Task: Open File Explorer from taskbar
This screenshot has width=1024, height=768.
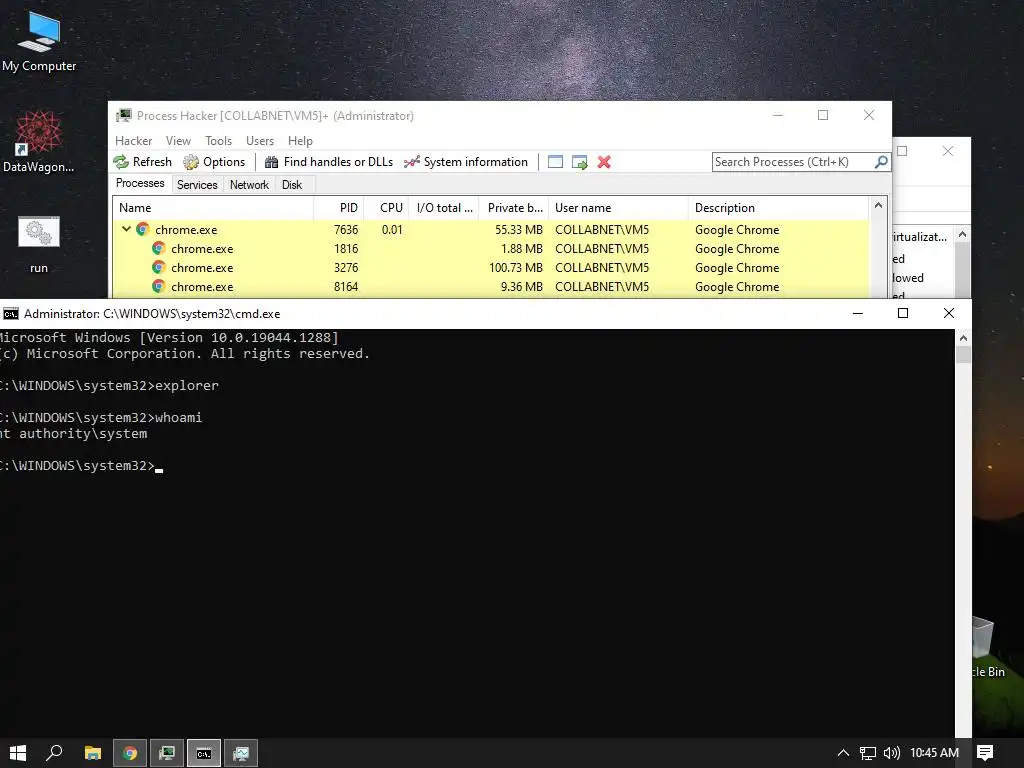Action: pos(93,753)
